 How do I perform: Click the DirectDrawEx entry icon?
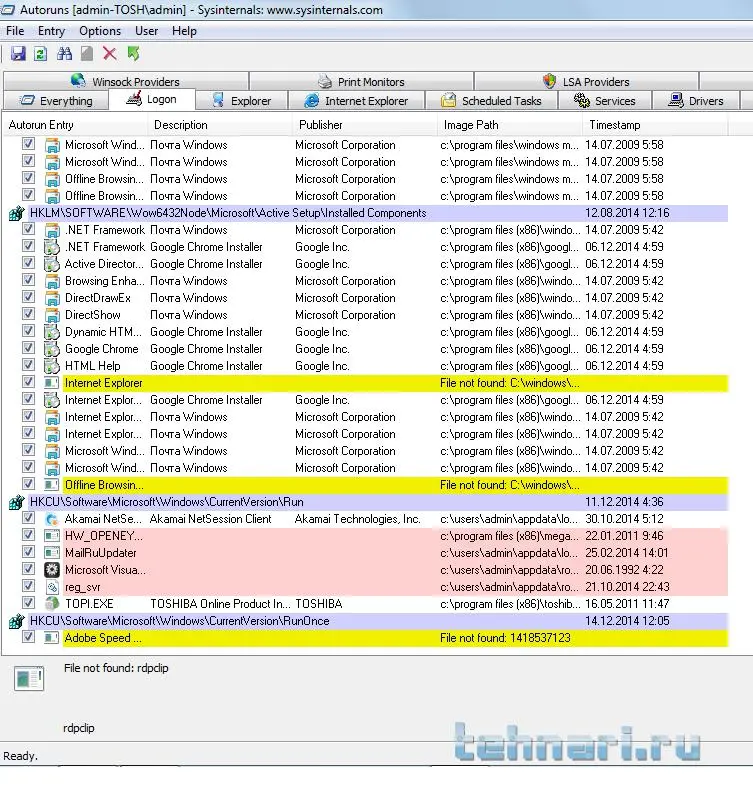52,298
